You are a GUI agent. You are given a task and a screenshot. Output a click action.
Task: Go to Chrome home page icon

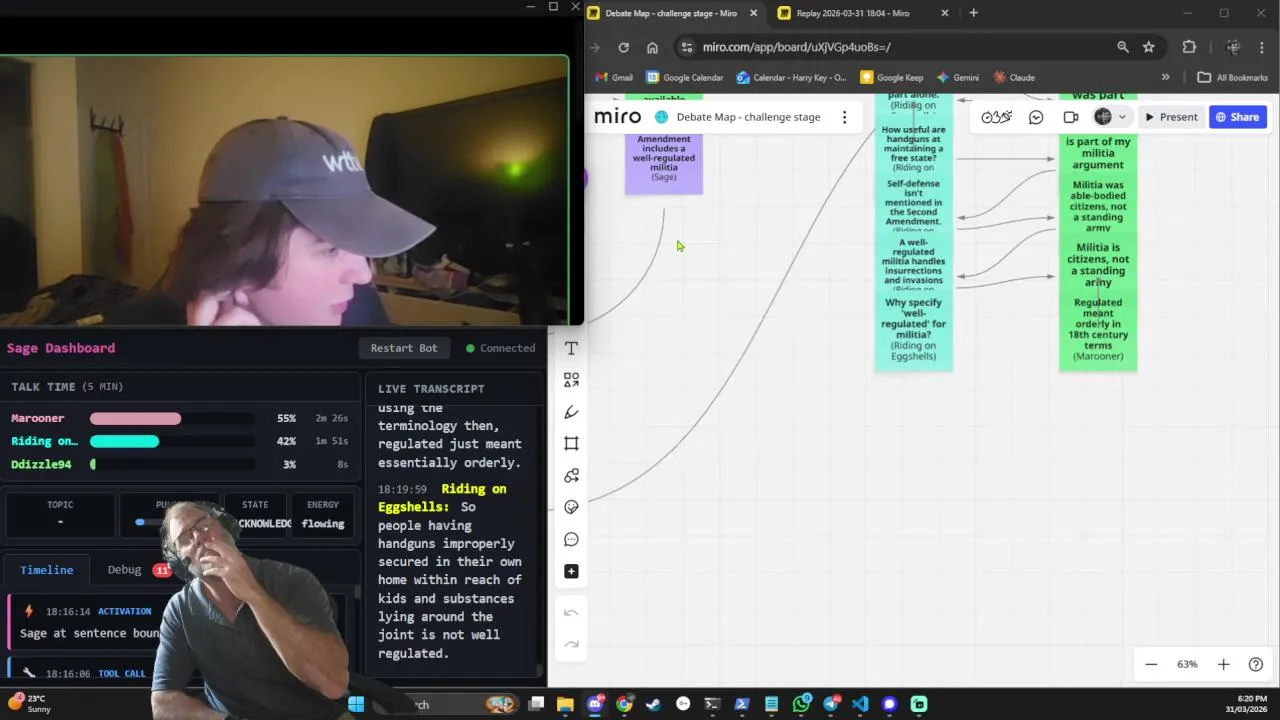[x=652, y=47]
